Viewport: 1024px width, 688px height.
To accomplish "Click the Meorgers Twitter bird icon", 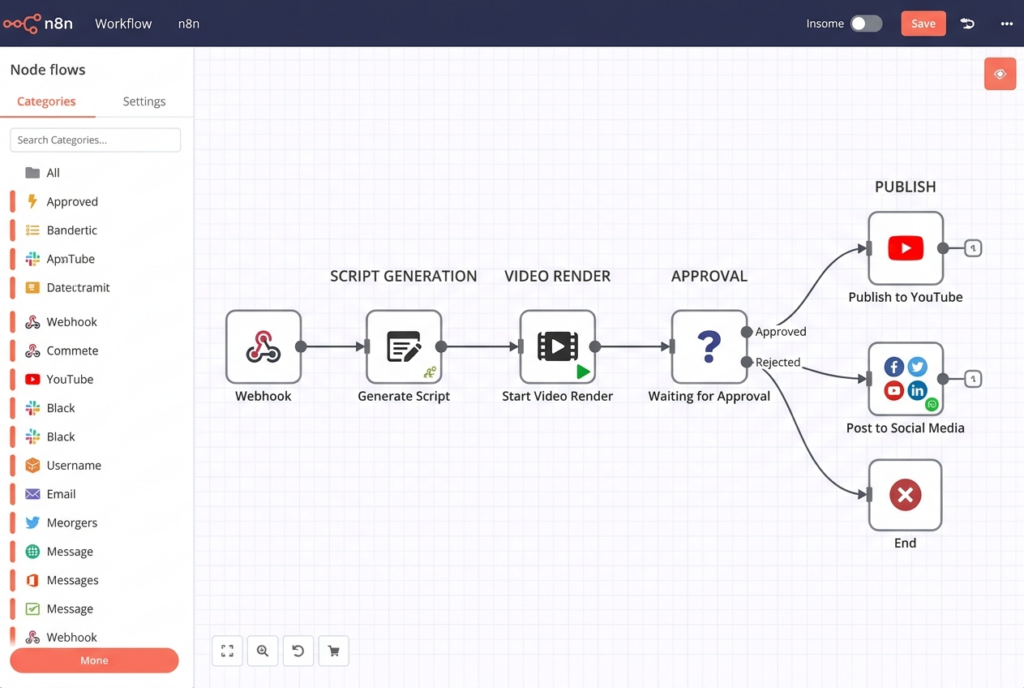I will pyautogui.click(x=32, y=523).
